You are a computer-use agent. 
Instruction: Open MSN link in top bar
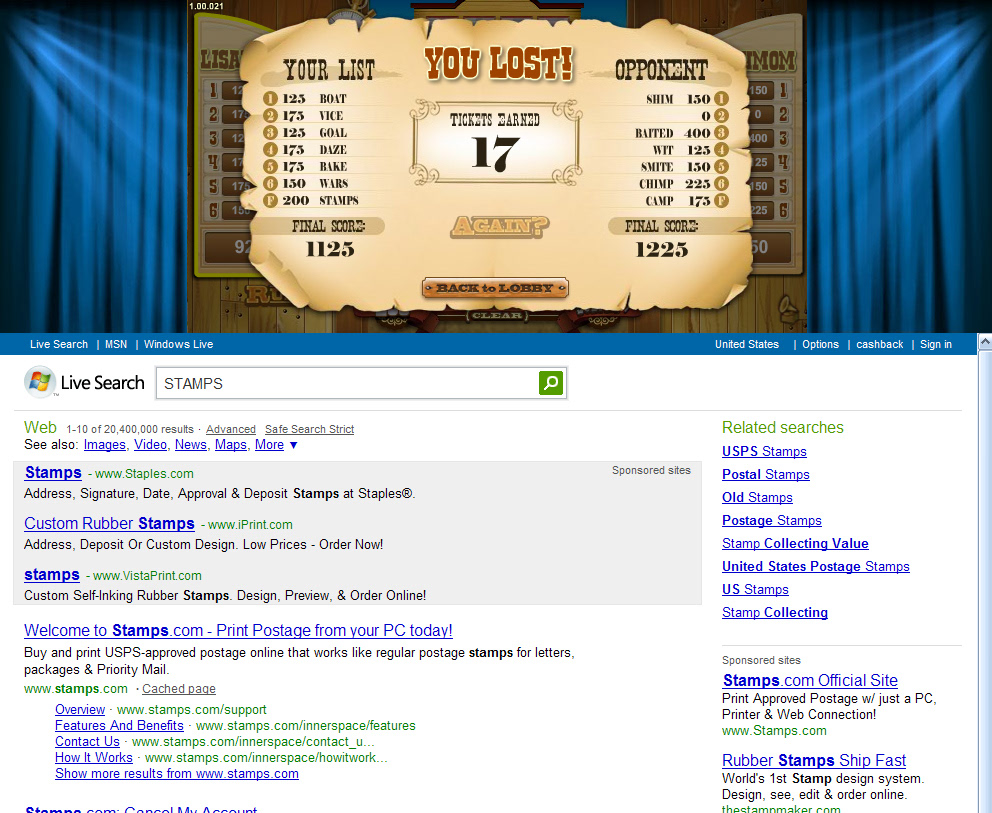(116, 344)
